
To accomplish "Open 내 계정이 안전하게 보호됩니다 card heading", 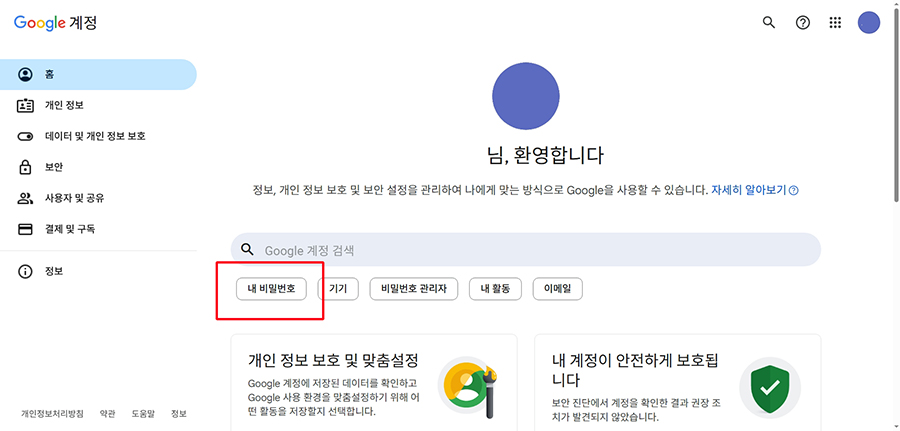I will click(x=635, y=370).
